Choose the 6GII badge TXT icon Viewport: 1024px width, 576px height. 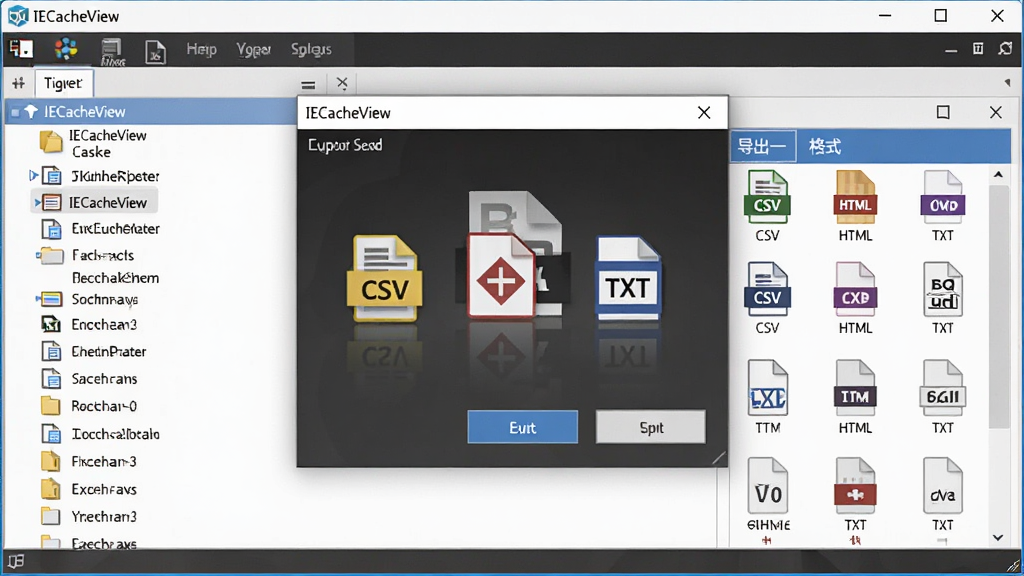click(943, 388)
